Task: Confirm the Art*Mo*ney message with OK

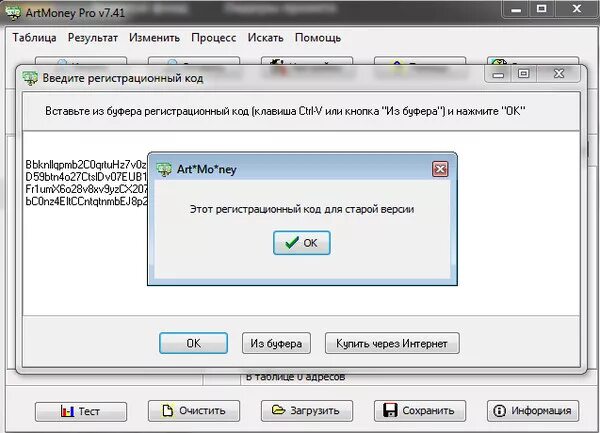Action: pos(302,243)
